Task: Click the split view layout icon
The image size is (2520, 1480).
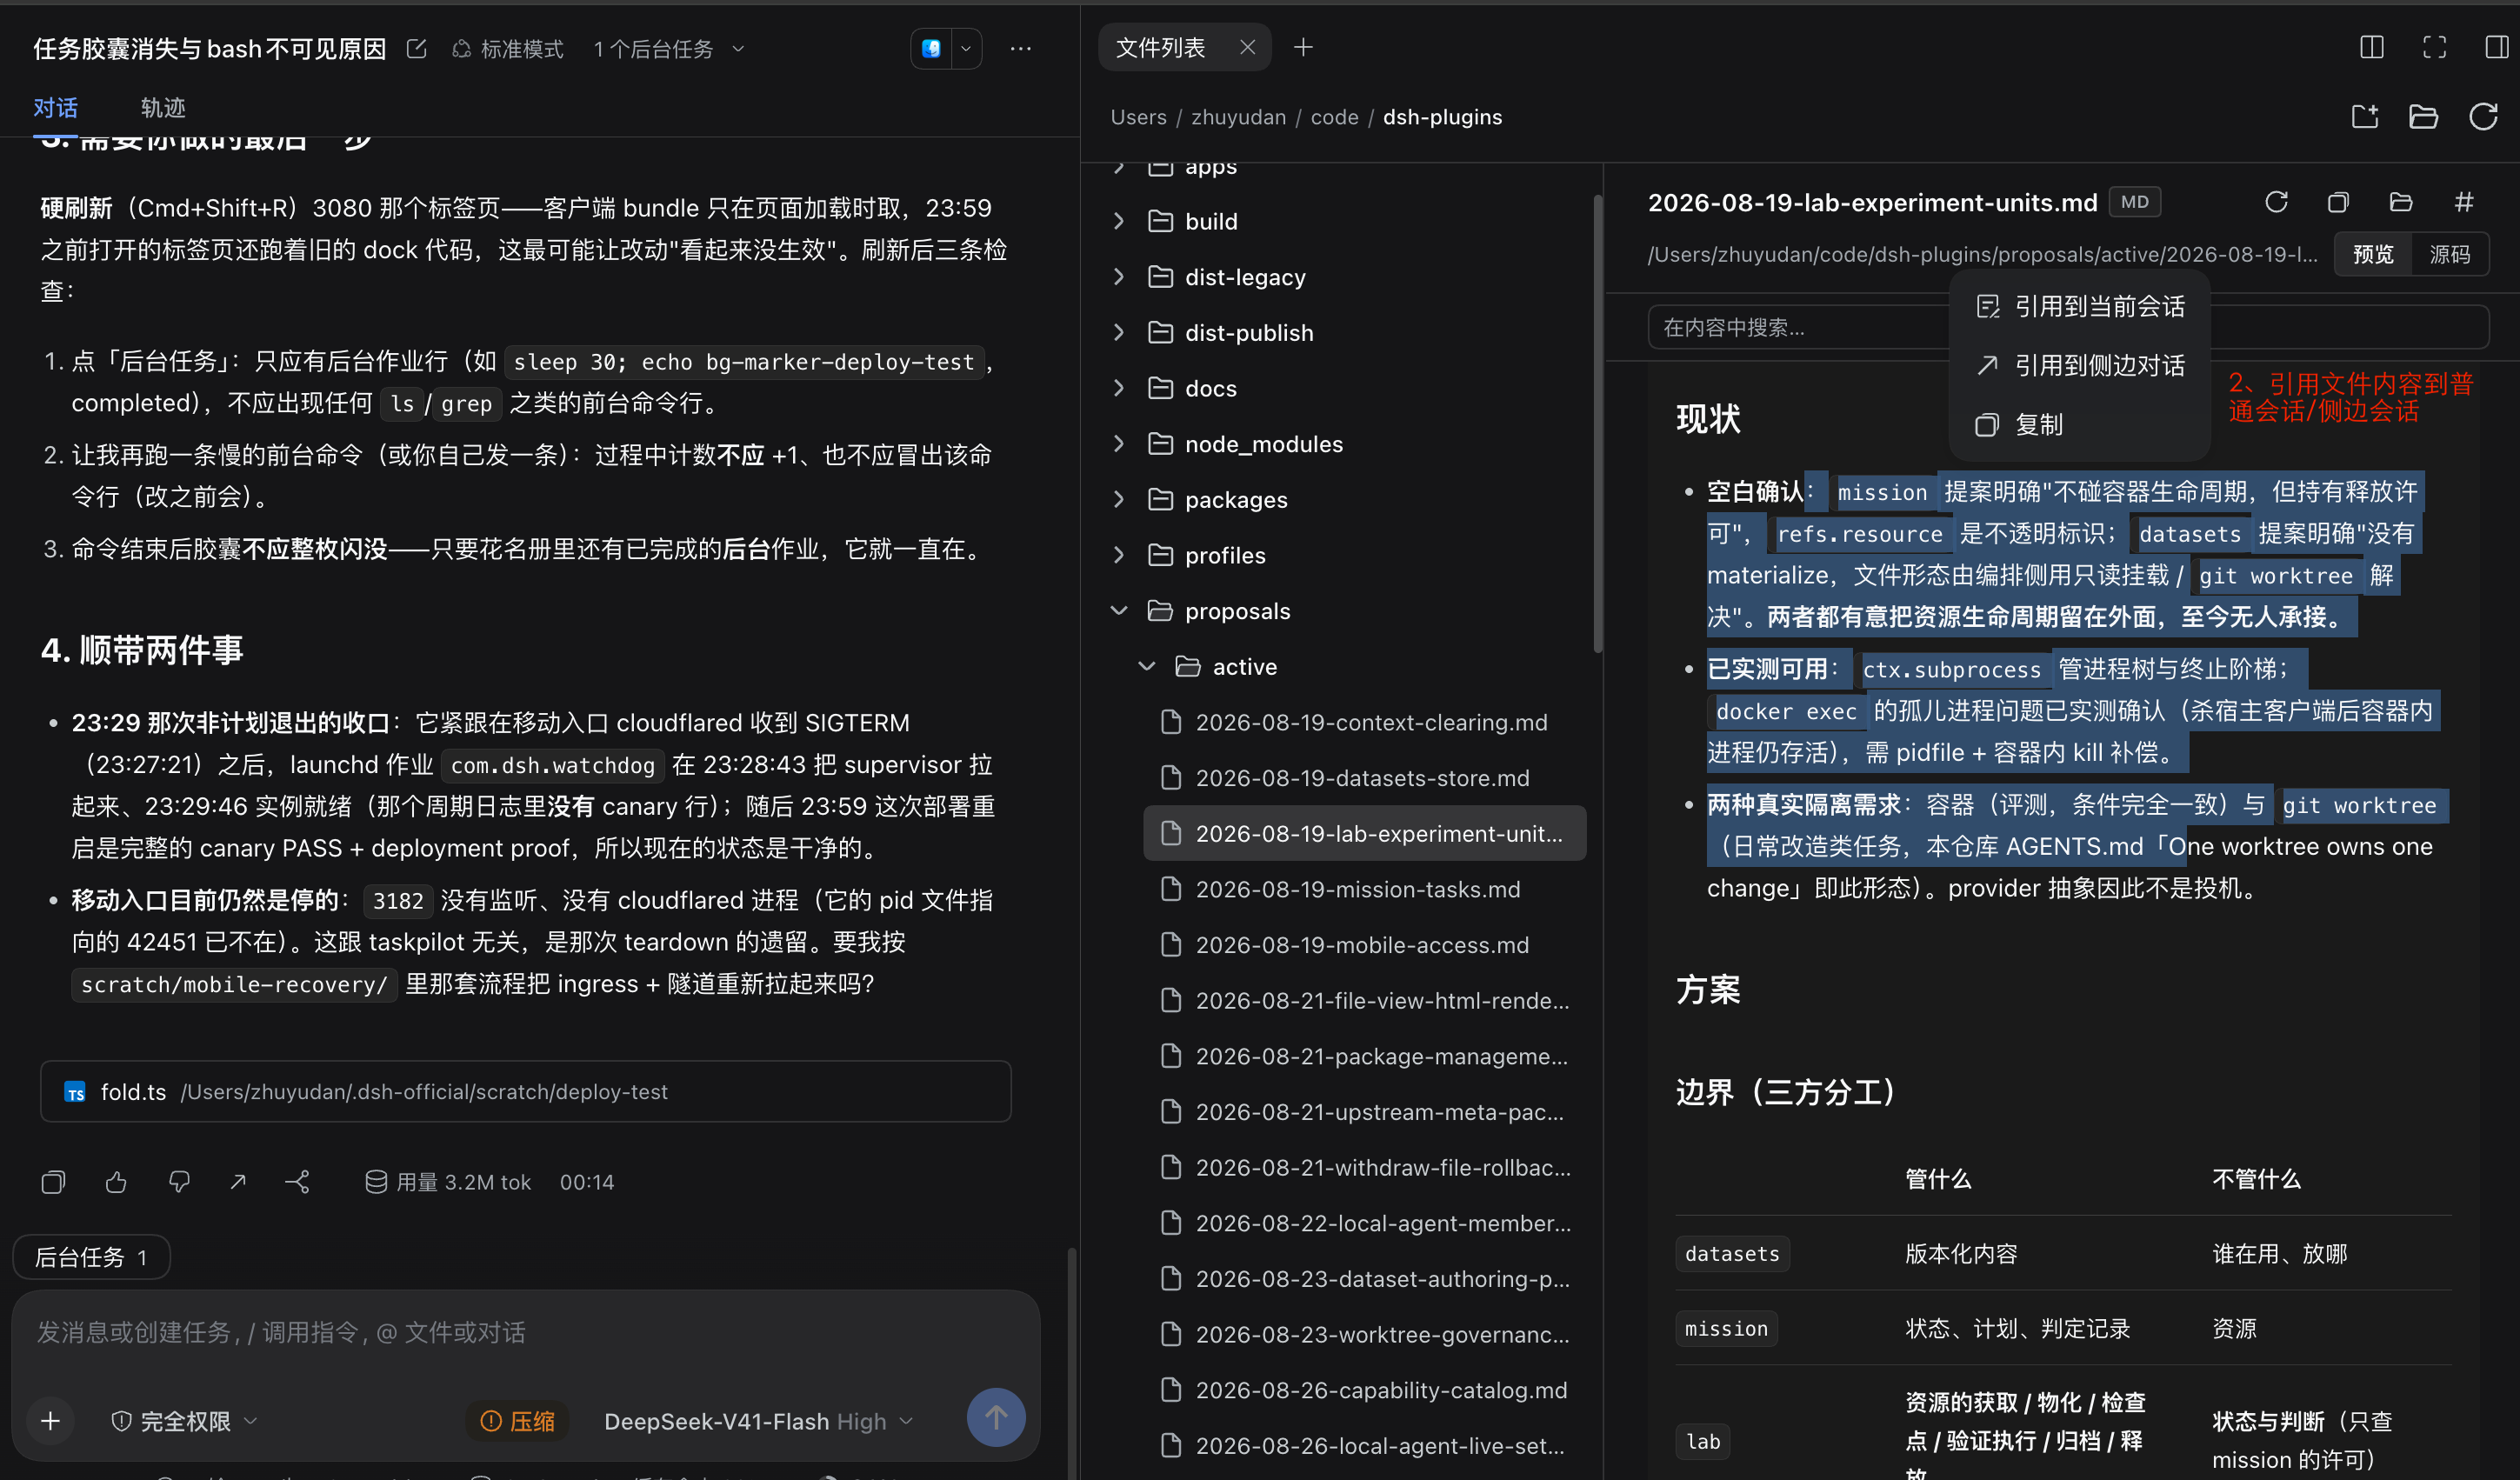Action: (x=2371, y=47)
